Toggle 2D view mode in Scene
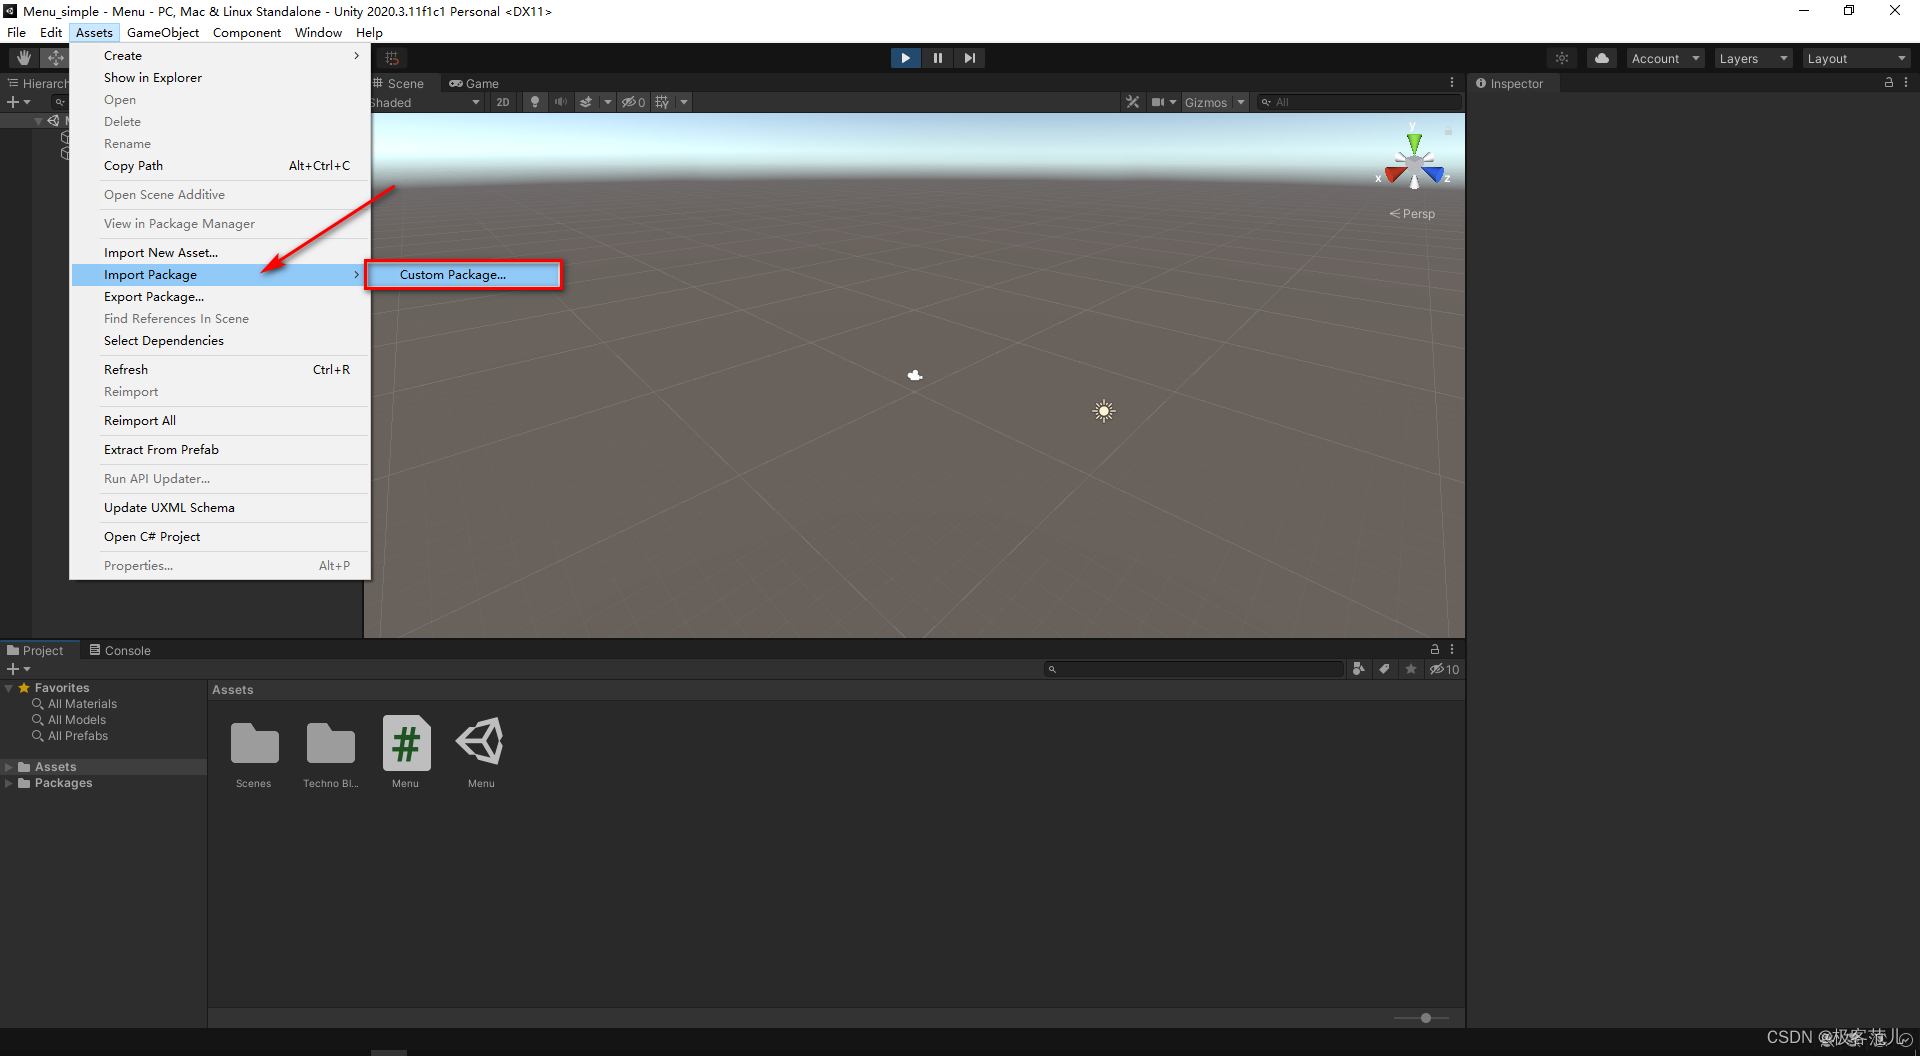Screen dimensions: 1920x1056 point(503,102)
